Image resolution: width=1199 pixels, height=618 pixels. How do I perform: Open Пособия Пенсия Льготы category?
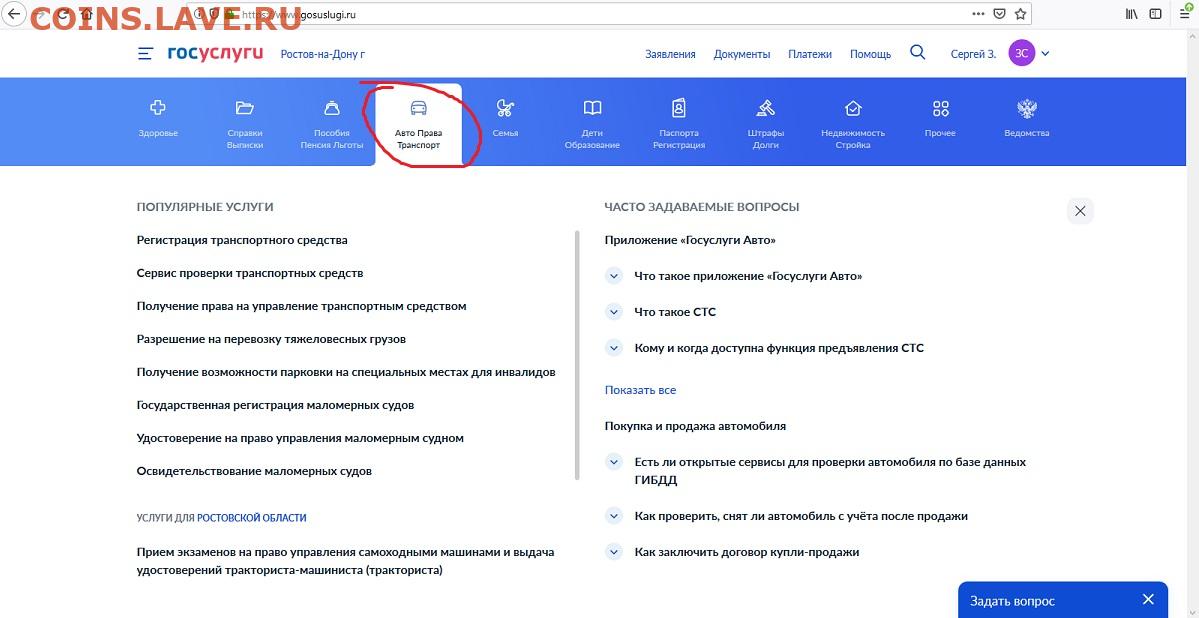tap(332, 125)
